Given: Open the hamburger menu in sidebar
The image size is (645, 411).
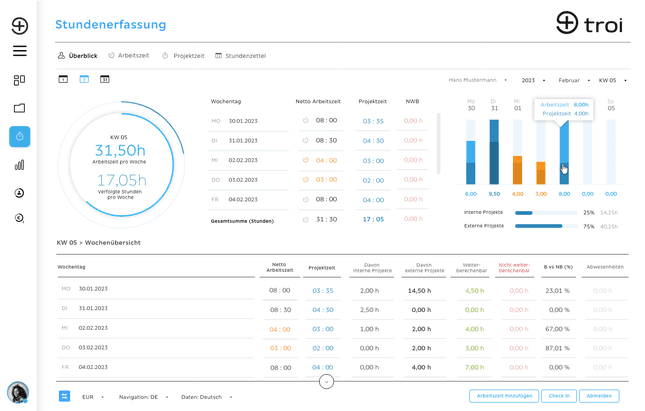Looking at the screenshot, I should (19, 51).
